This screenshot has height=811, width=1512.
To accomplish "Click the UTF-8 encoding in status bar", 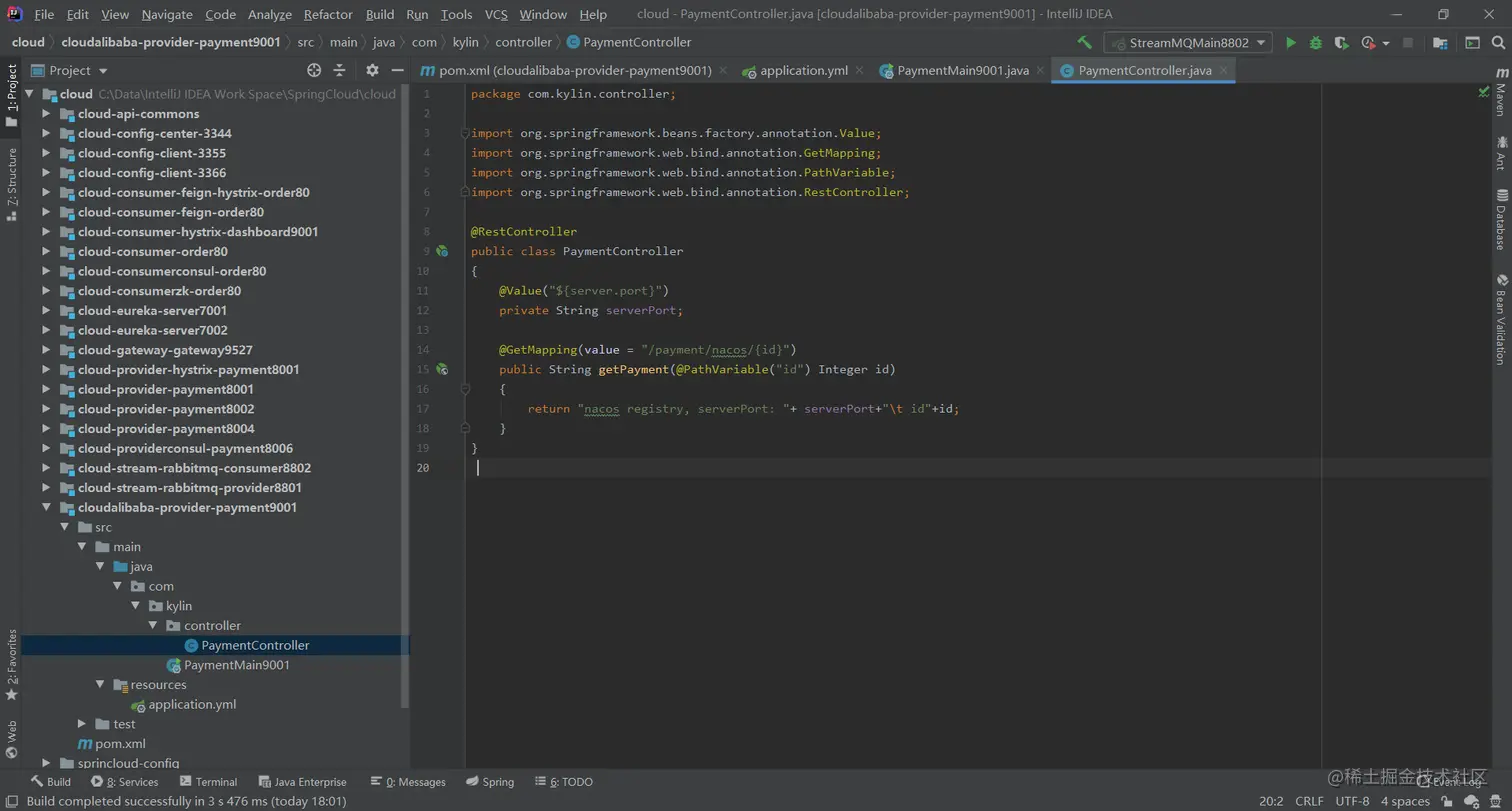I will click(x=1352, y=801).
